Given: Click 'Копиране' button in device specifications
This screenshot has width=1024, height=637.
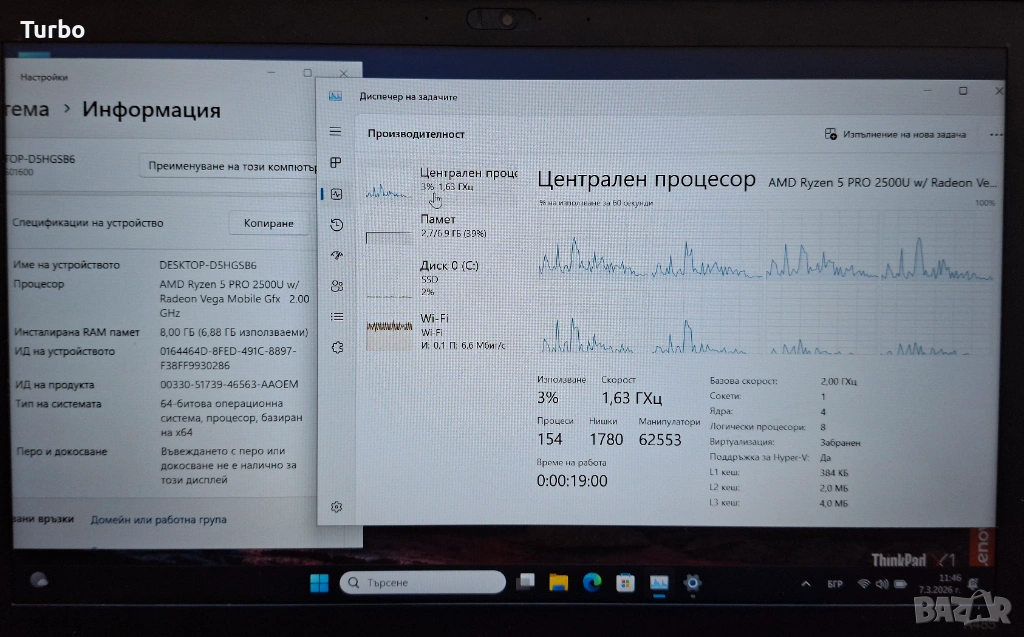Looking at the screenshot, I should pos(269,223).
